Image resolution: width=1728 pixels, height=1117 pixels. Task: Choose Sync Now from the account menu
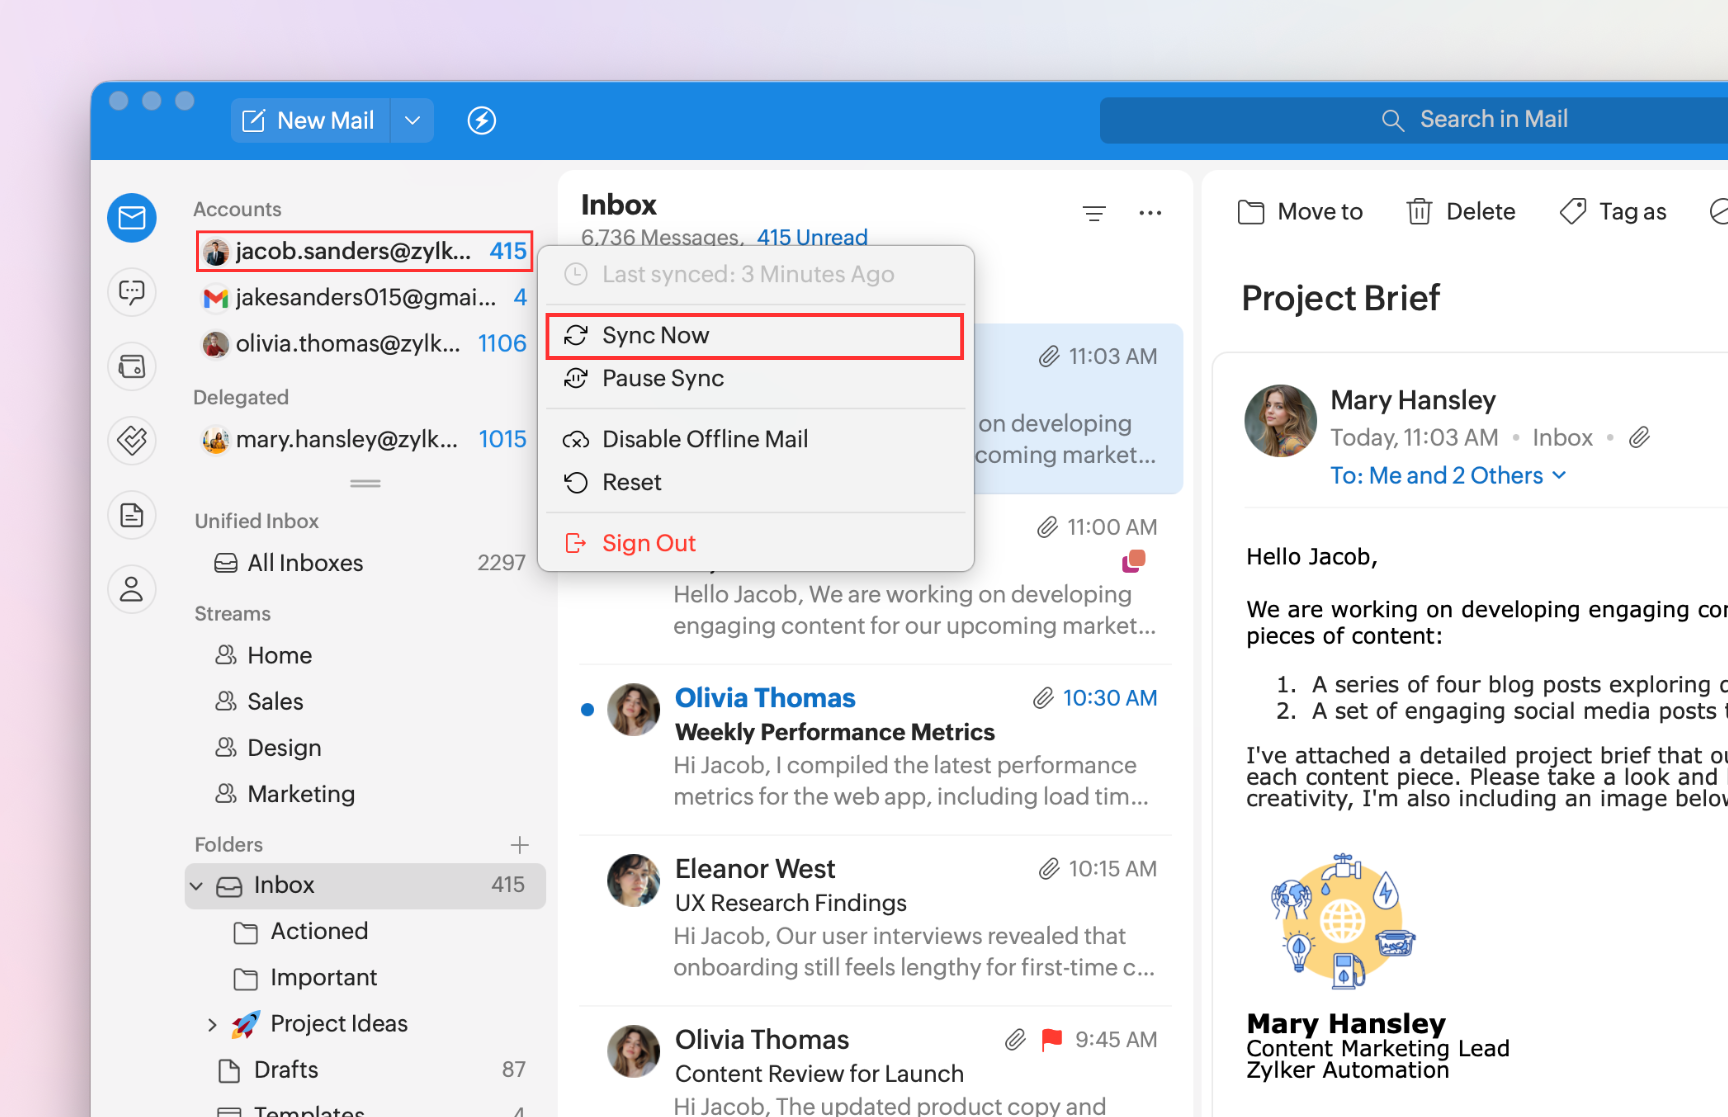click(x=655, y=336)
